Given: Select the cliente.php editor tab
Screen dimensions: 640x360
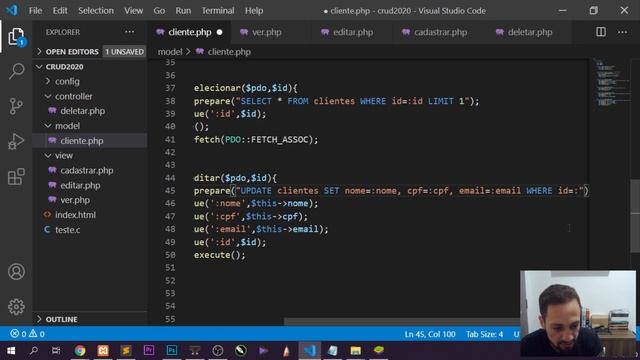Looking at the screenshot, I should (x=190, y=32).
